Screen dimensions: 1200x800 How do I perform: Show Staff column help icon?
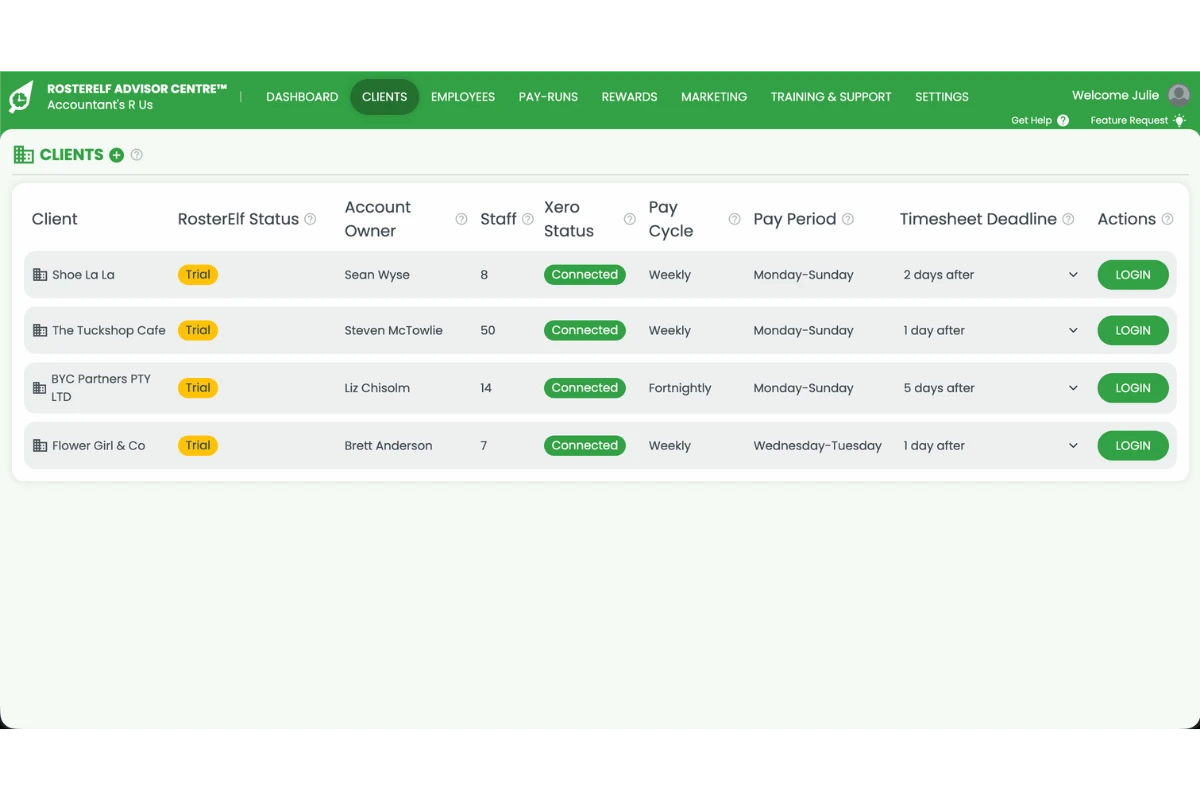[528, 219]
